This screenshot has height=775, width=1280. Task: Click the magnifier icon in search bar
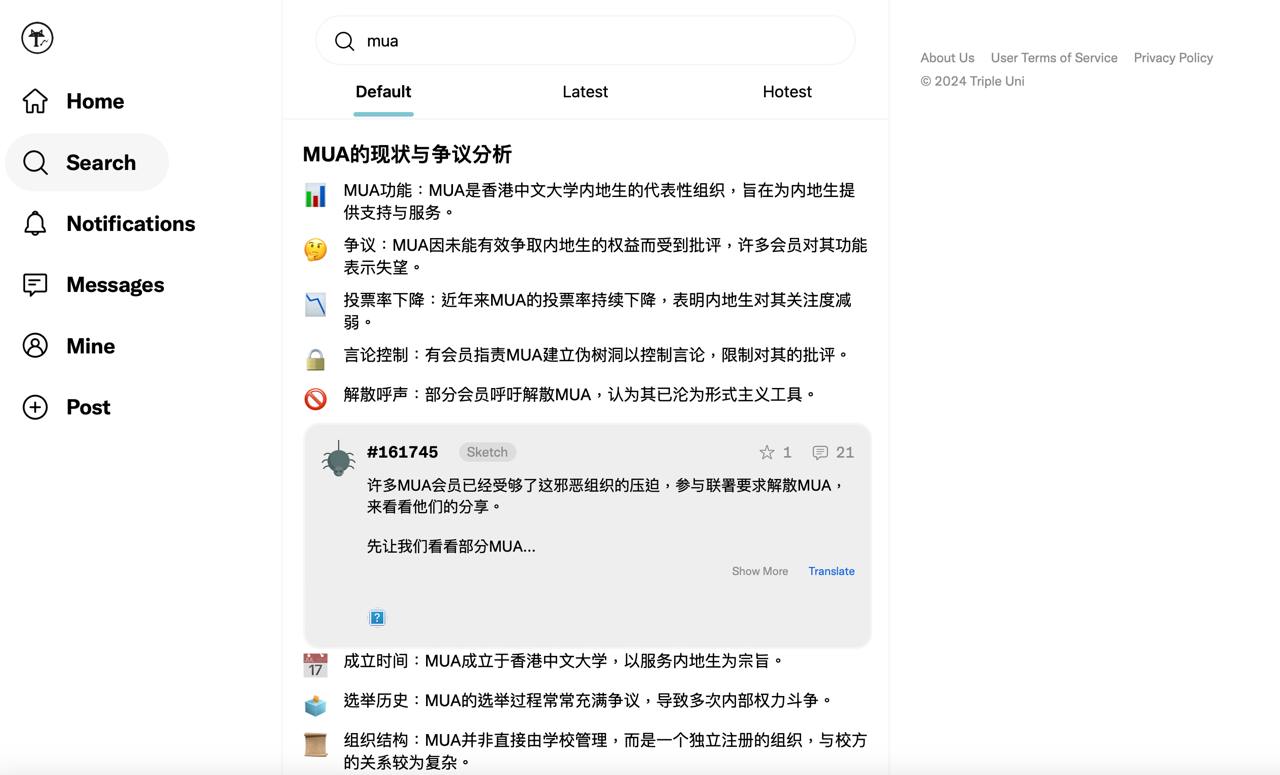345,41
